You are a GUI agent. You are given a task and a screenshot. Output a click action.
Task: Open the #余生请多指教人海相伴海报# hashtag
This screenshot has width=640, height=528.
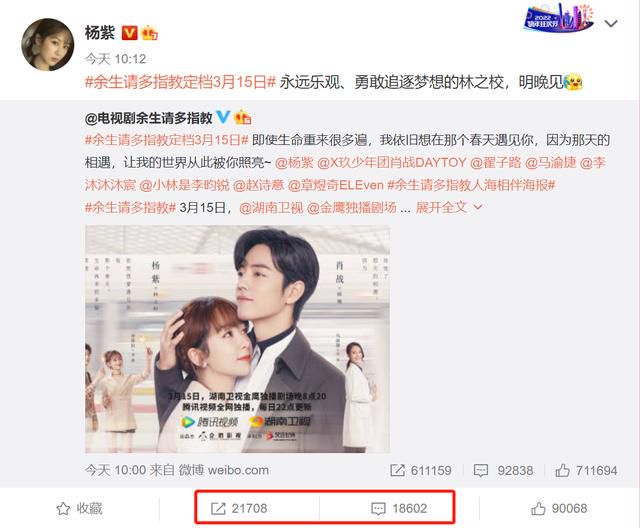[471, 185]
